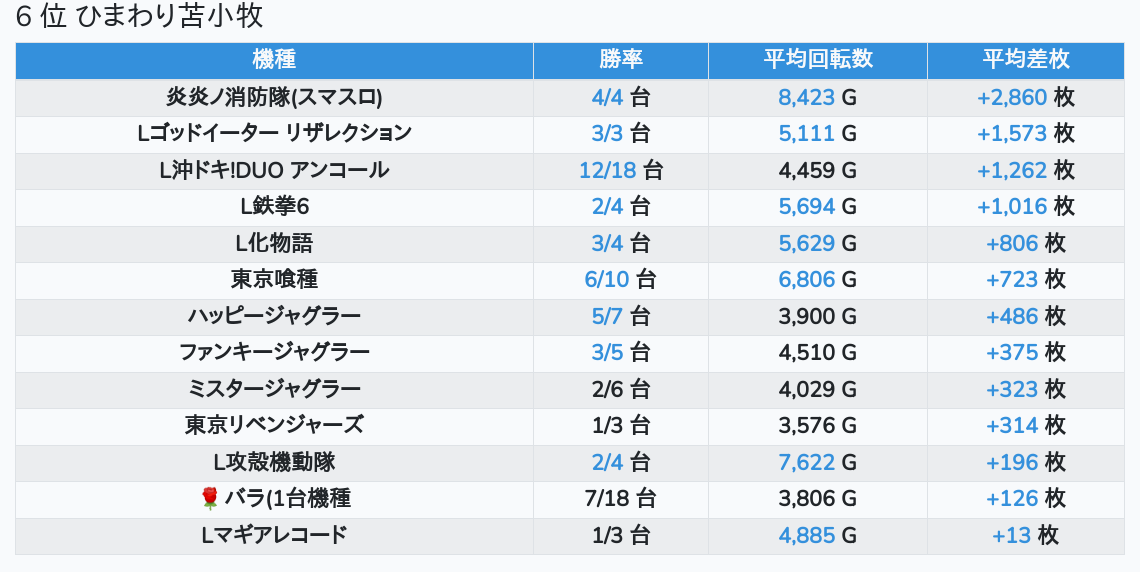This screenshot has height=572, width=1140.
Task: Click the ミスタージャグラー row name
Action: click(274, 389)
